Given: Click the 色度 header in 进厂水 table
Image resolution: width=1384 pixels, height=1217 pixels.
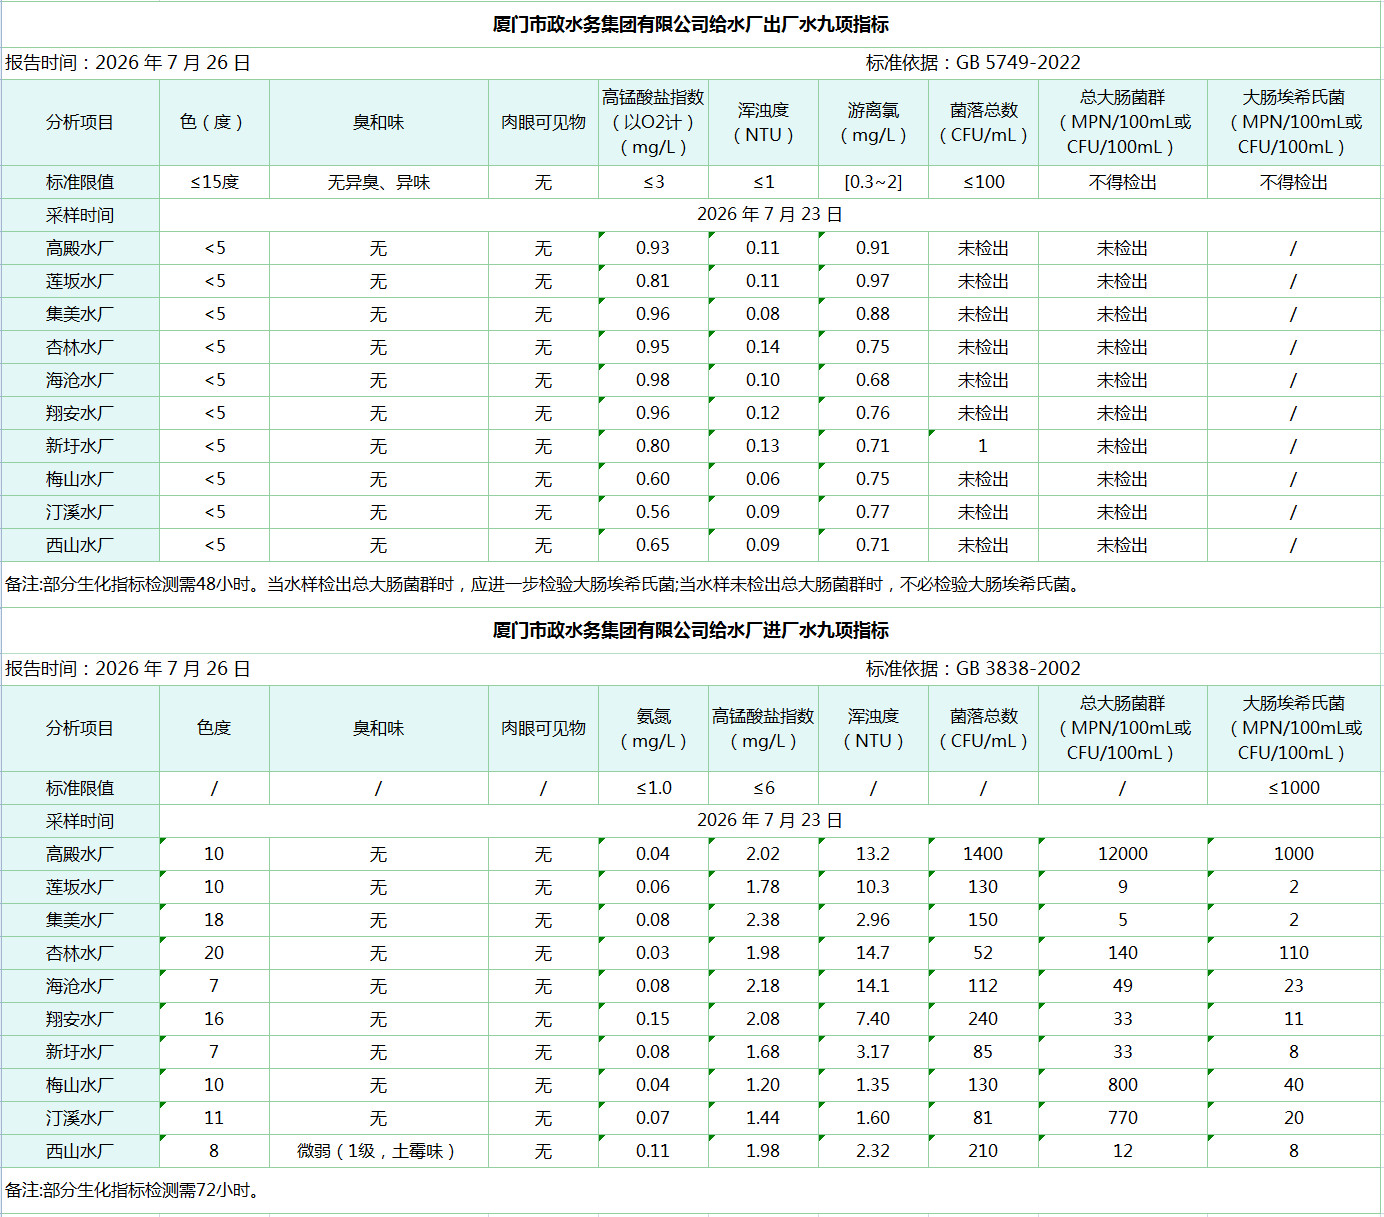Looking at the screenshot, I should pyautogui.click(x=214, y=728).
